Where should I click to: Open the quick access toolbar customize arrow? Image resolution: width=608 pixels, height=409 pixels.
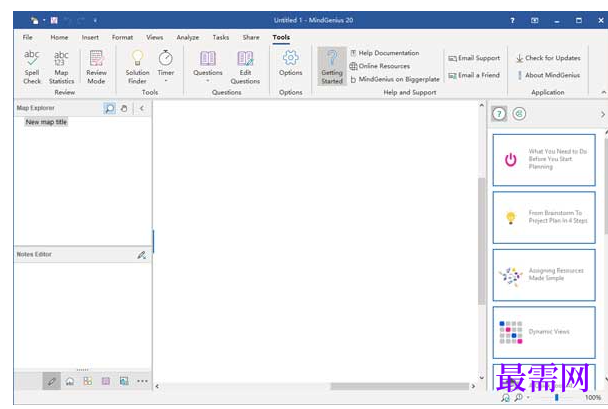pyautogui.click(x=95, y=20)
